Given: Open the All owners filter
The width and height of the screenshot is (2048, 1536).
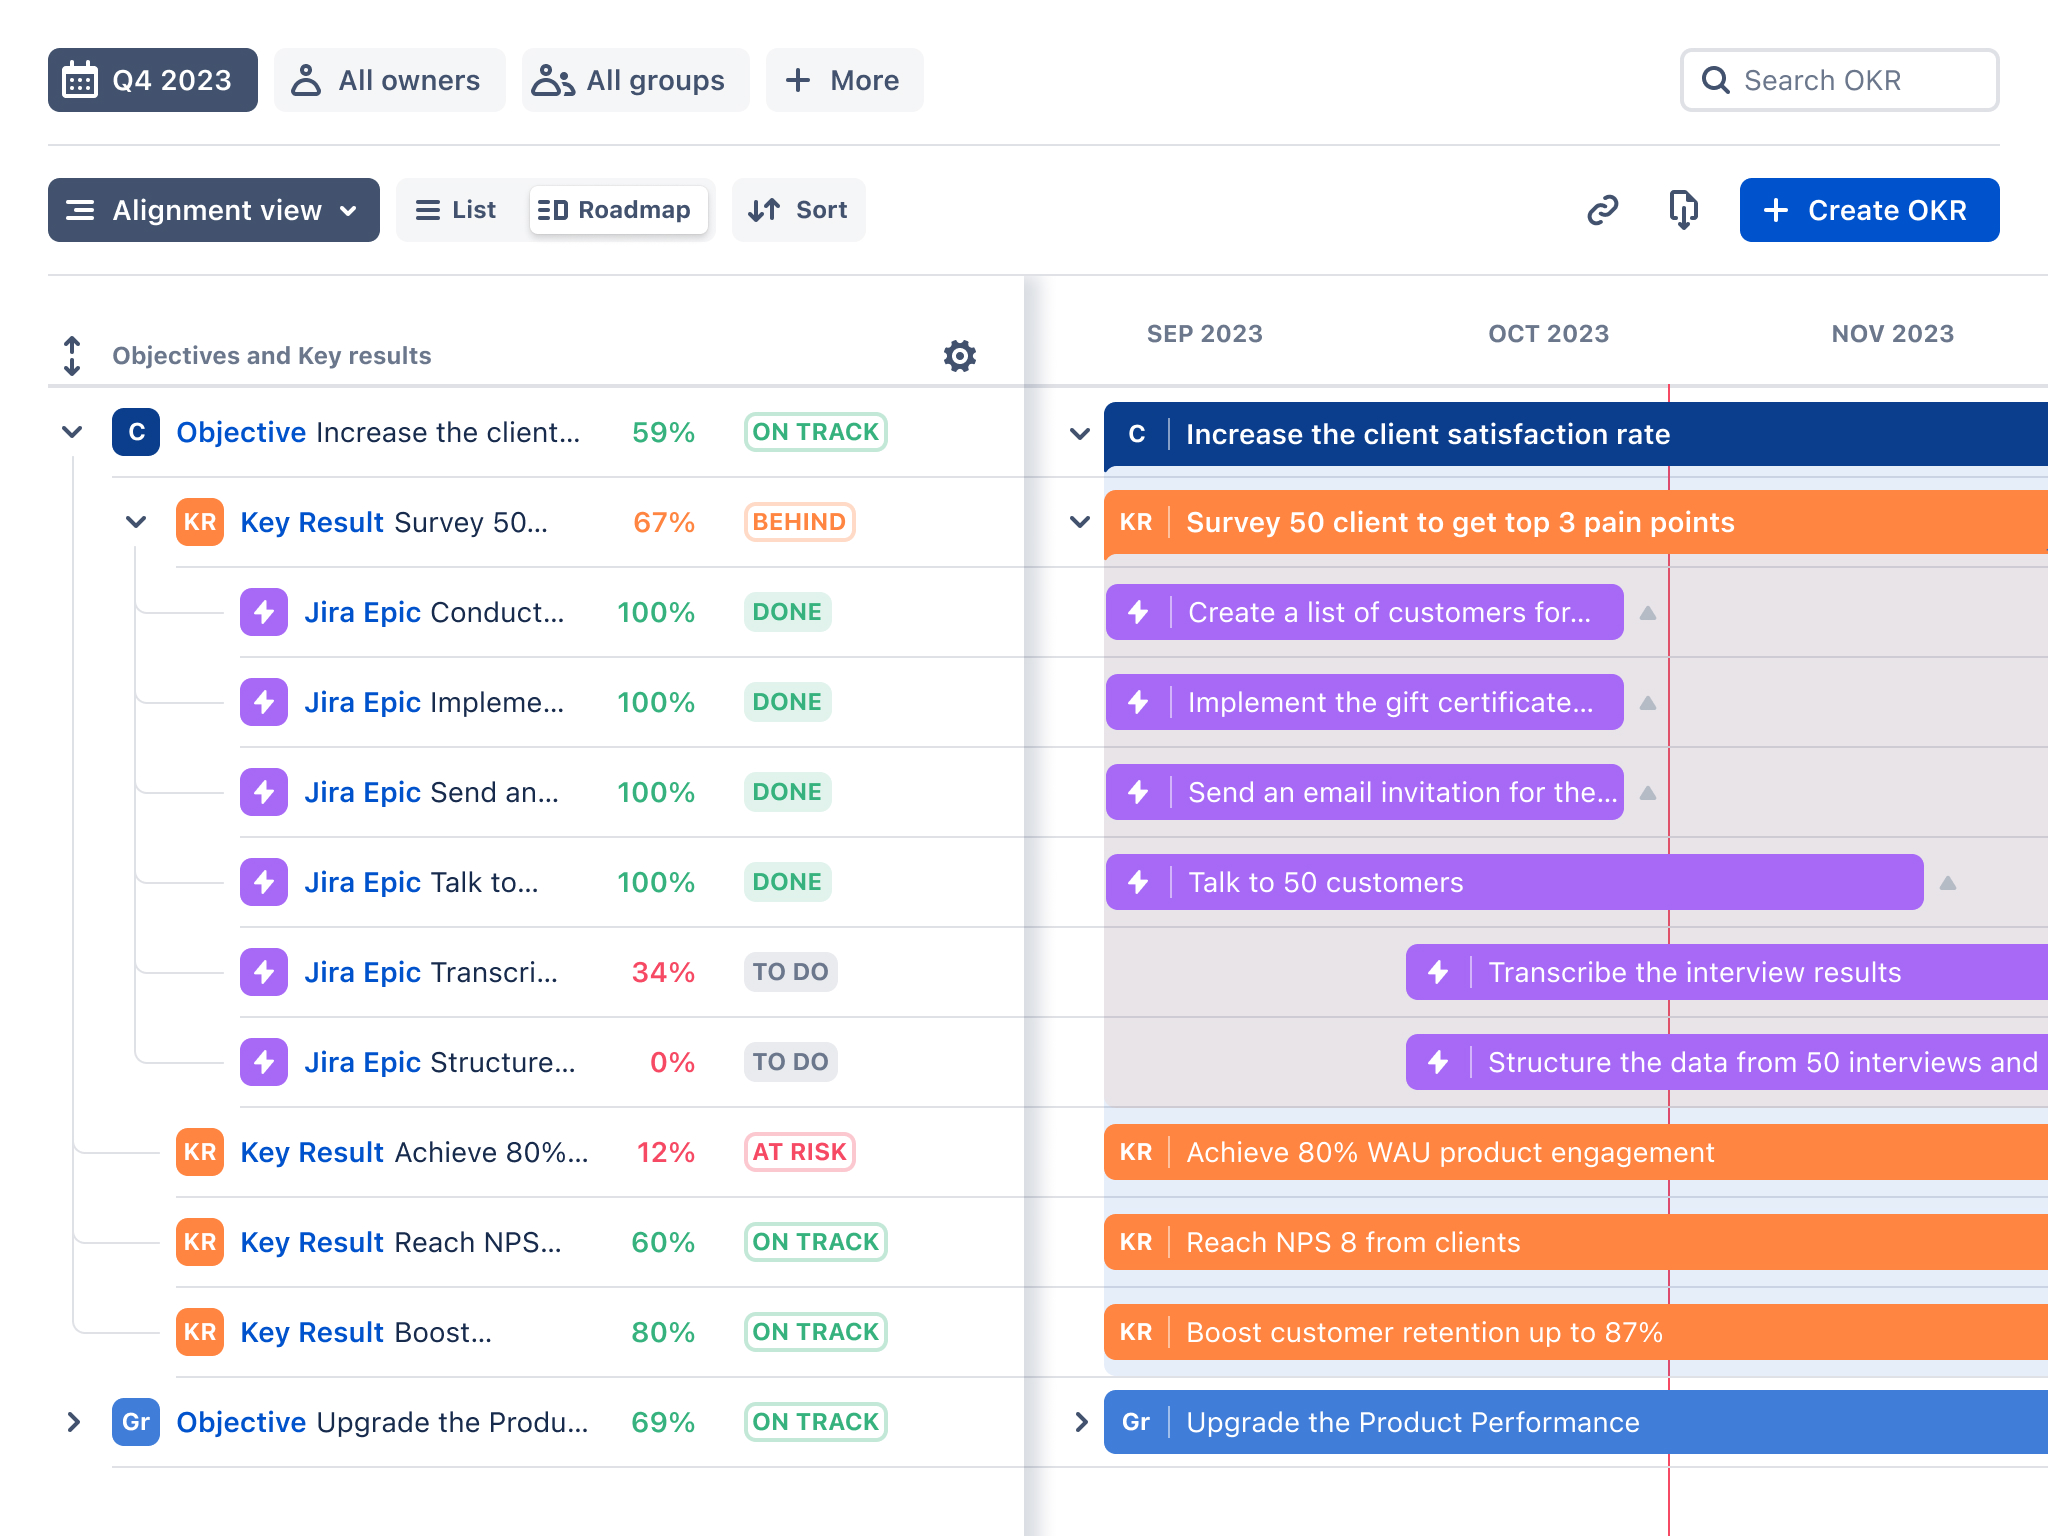Looking at the screenshot, I should click(390, 80).
